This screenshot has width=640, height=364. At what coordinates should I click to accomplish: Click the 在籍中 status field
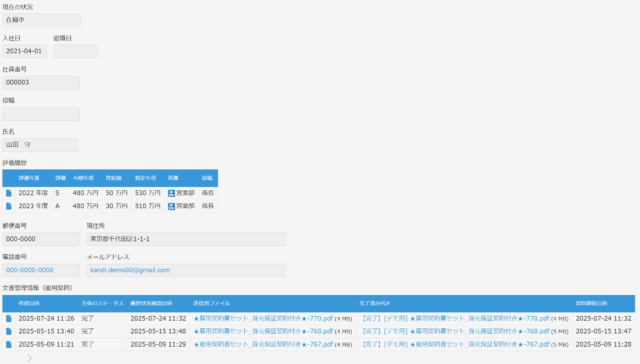tap(41, 20)
